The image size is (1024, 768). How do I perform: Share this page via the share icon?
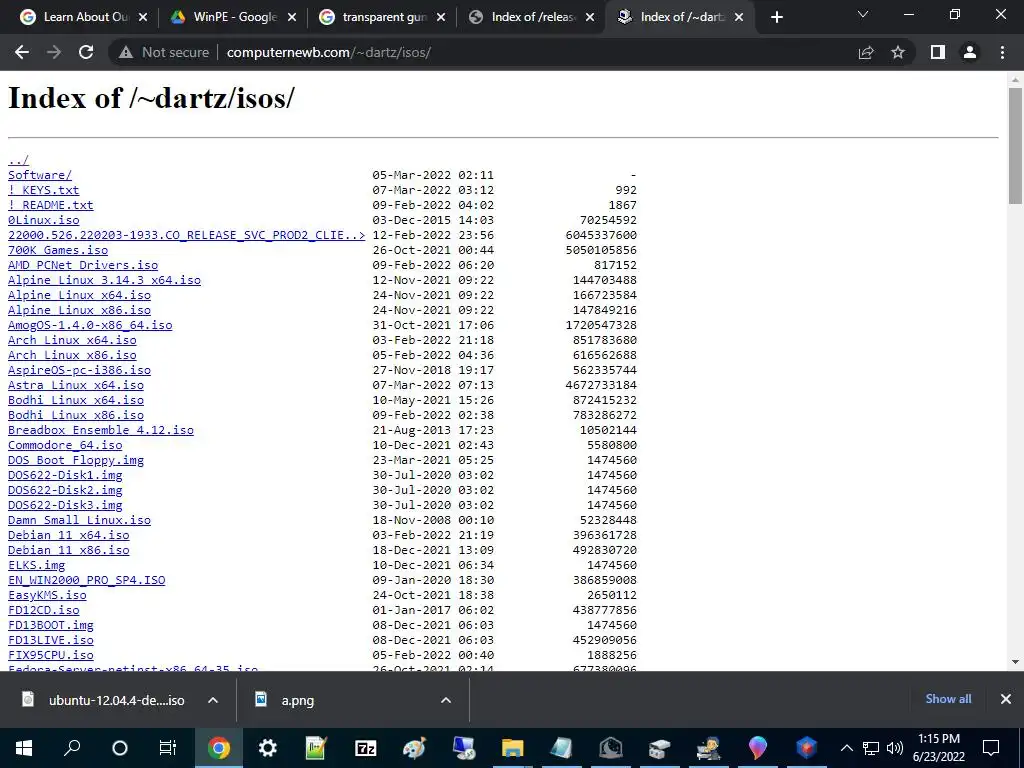coord(866,52)
